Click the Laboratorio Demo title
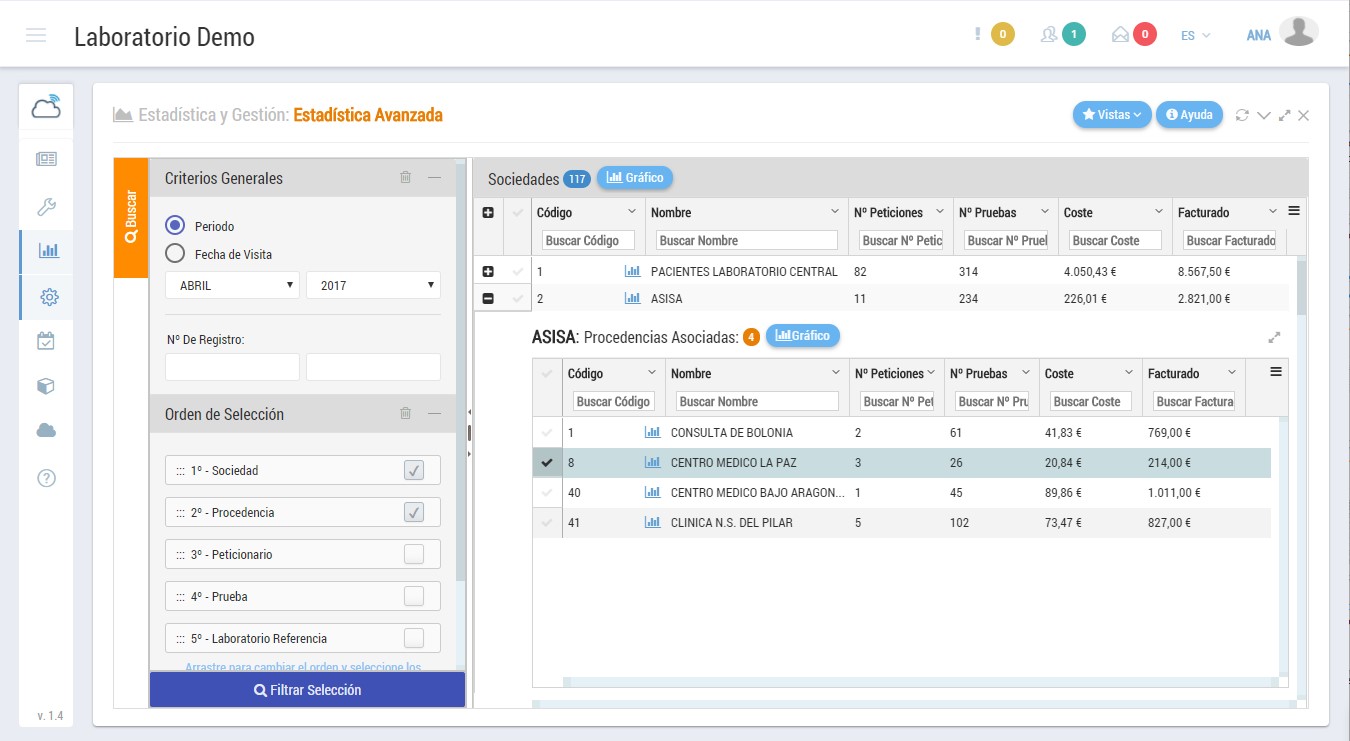Screen dimensions: 1350x741 [164, 37]
